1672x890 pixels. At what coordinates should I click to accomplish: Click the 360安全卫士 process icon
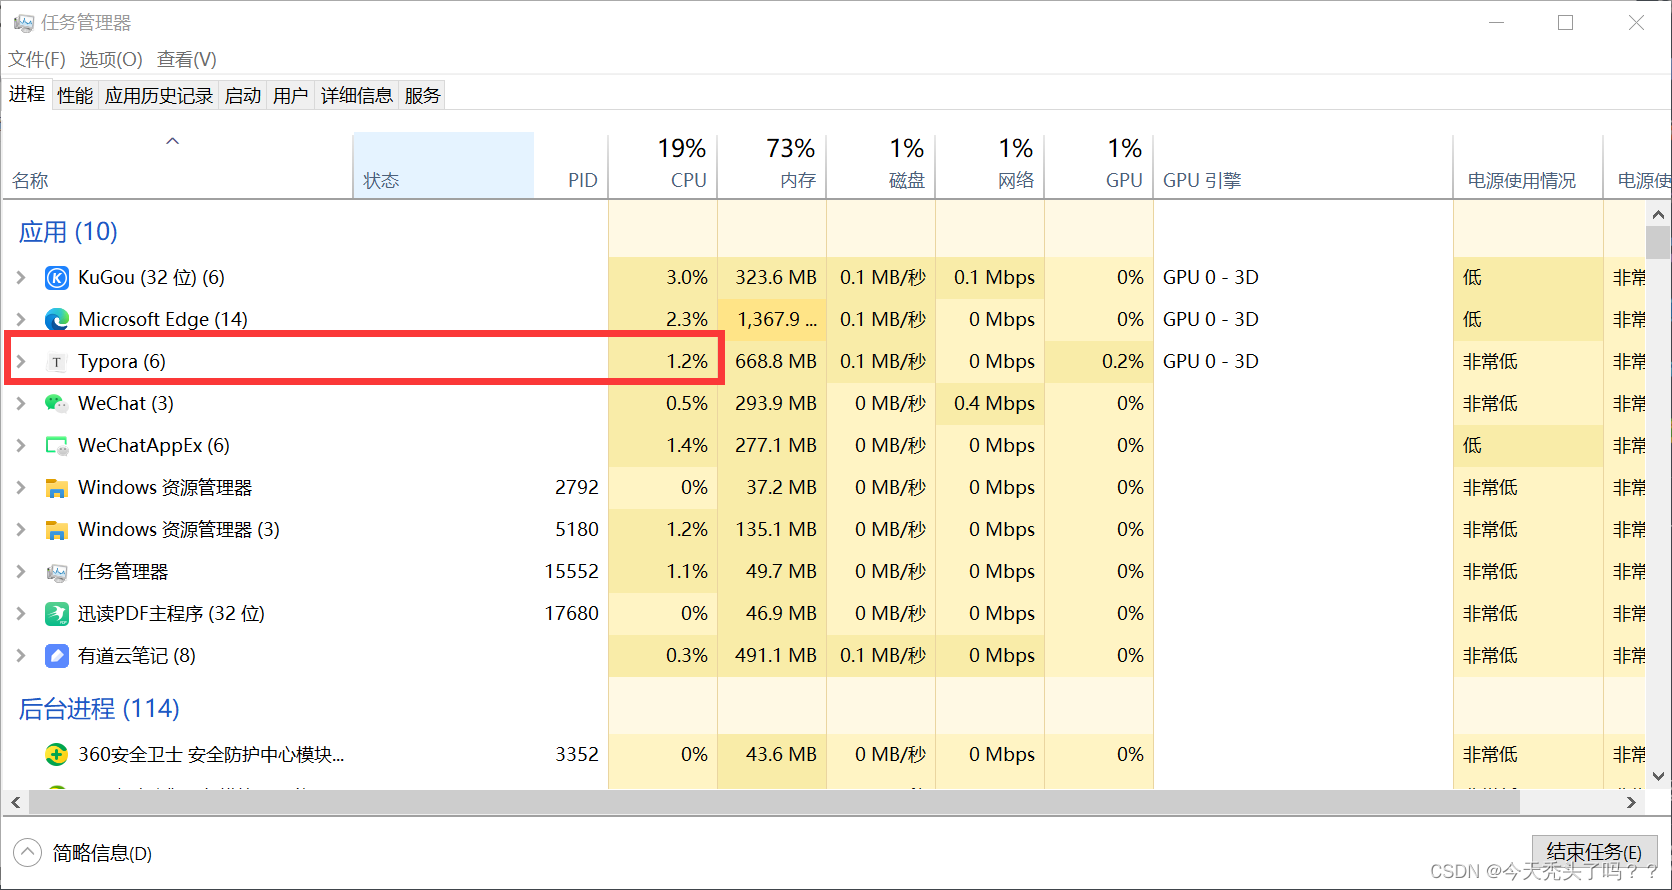[x=57, y=755]
